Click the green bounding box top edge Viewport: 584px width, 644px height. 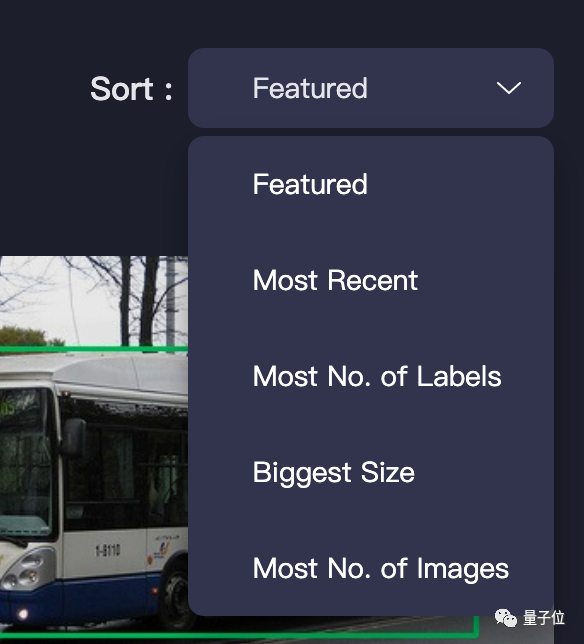point(94,349)
